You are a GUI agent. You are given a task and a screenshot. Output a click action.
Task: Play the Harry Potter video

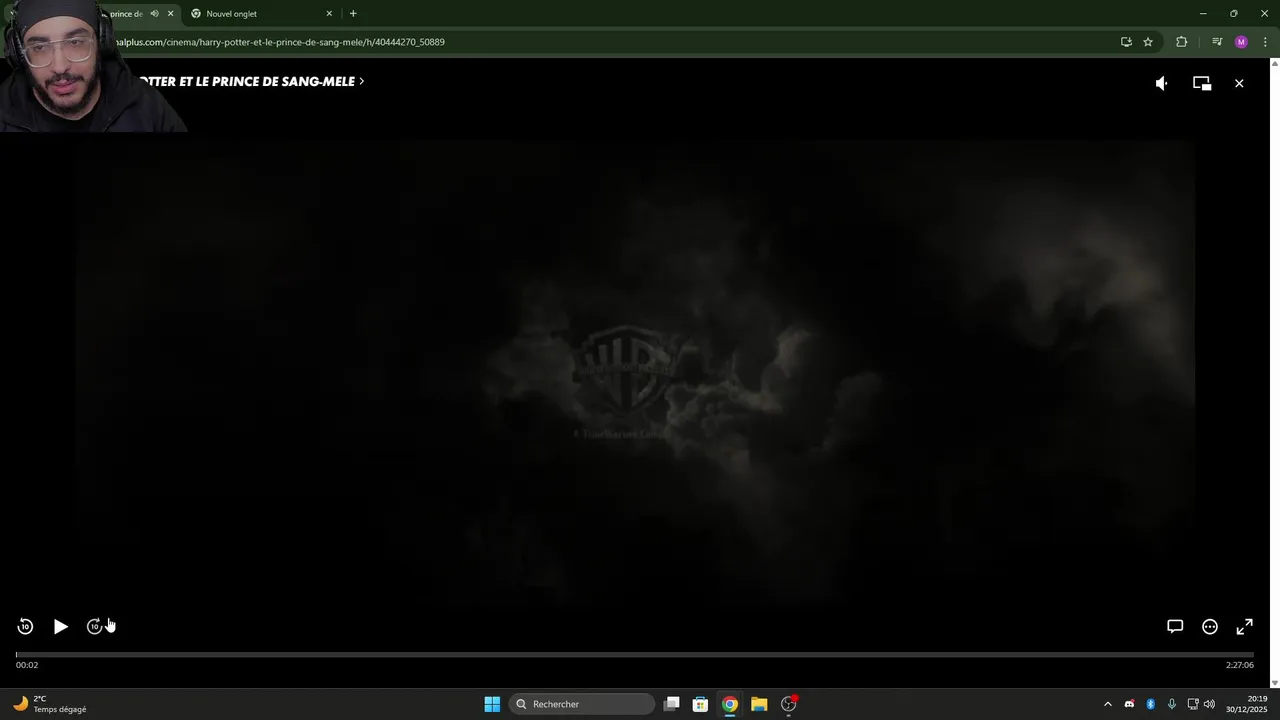tap(61, 627)
